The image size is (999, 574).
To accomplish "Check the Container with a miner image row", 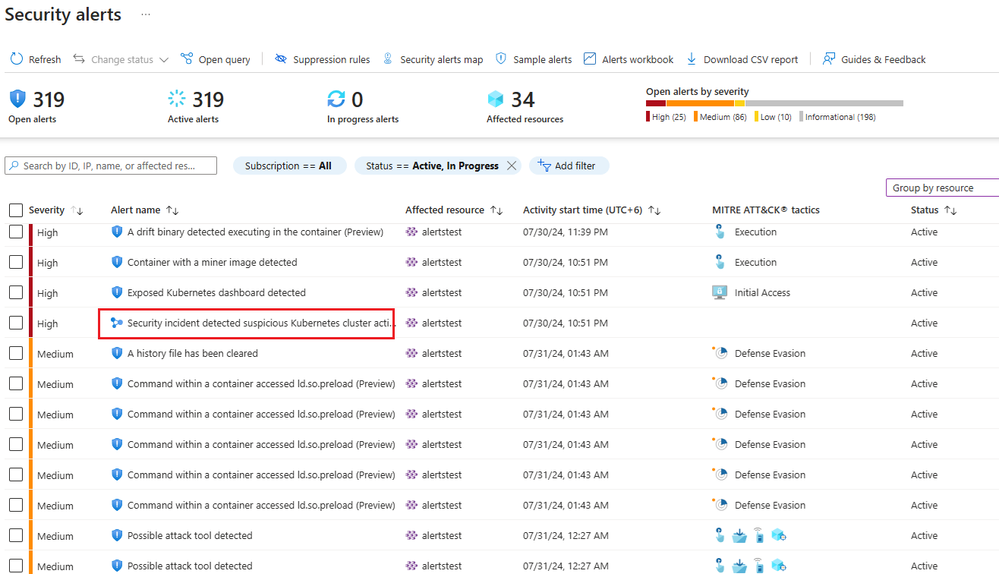I will pyautogui.click(x=16, y=262).
